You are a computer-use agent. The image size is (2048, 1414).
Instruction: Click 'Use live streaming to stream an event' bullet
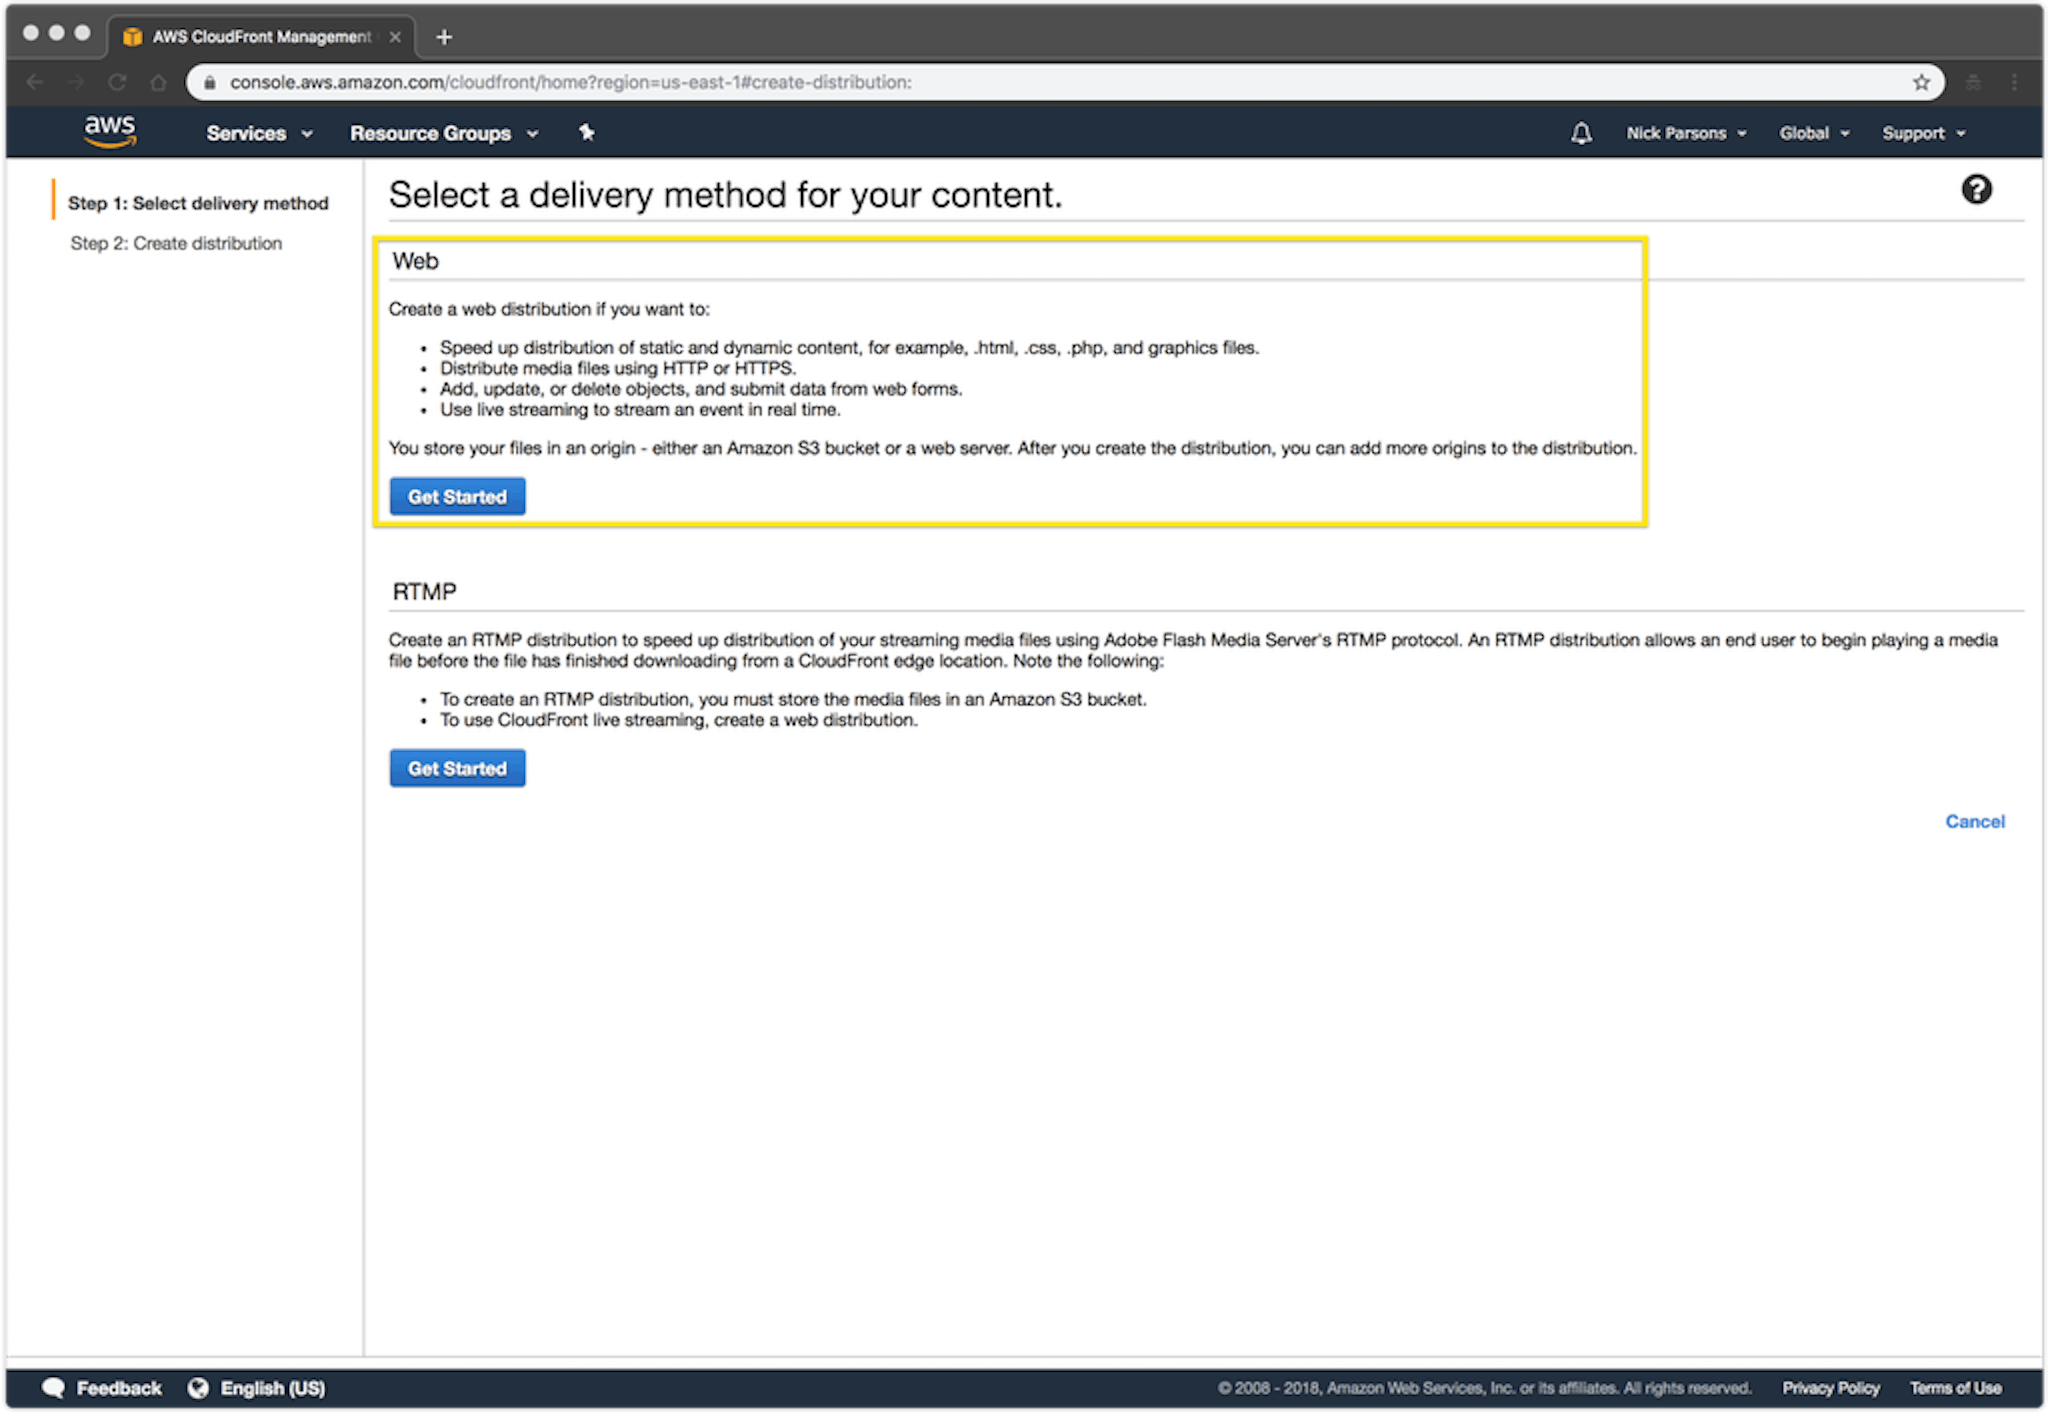pos(640,410)
